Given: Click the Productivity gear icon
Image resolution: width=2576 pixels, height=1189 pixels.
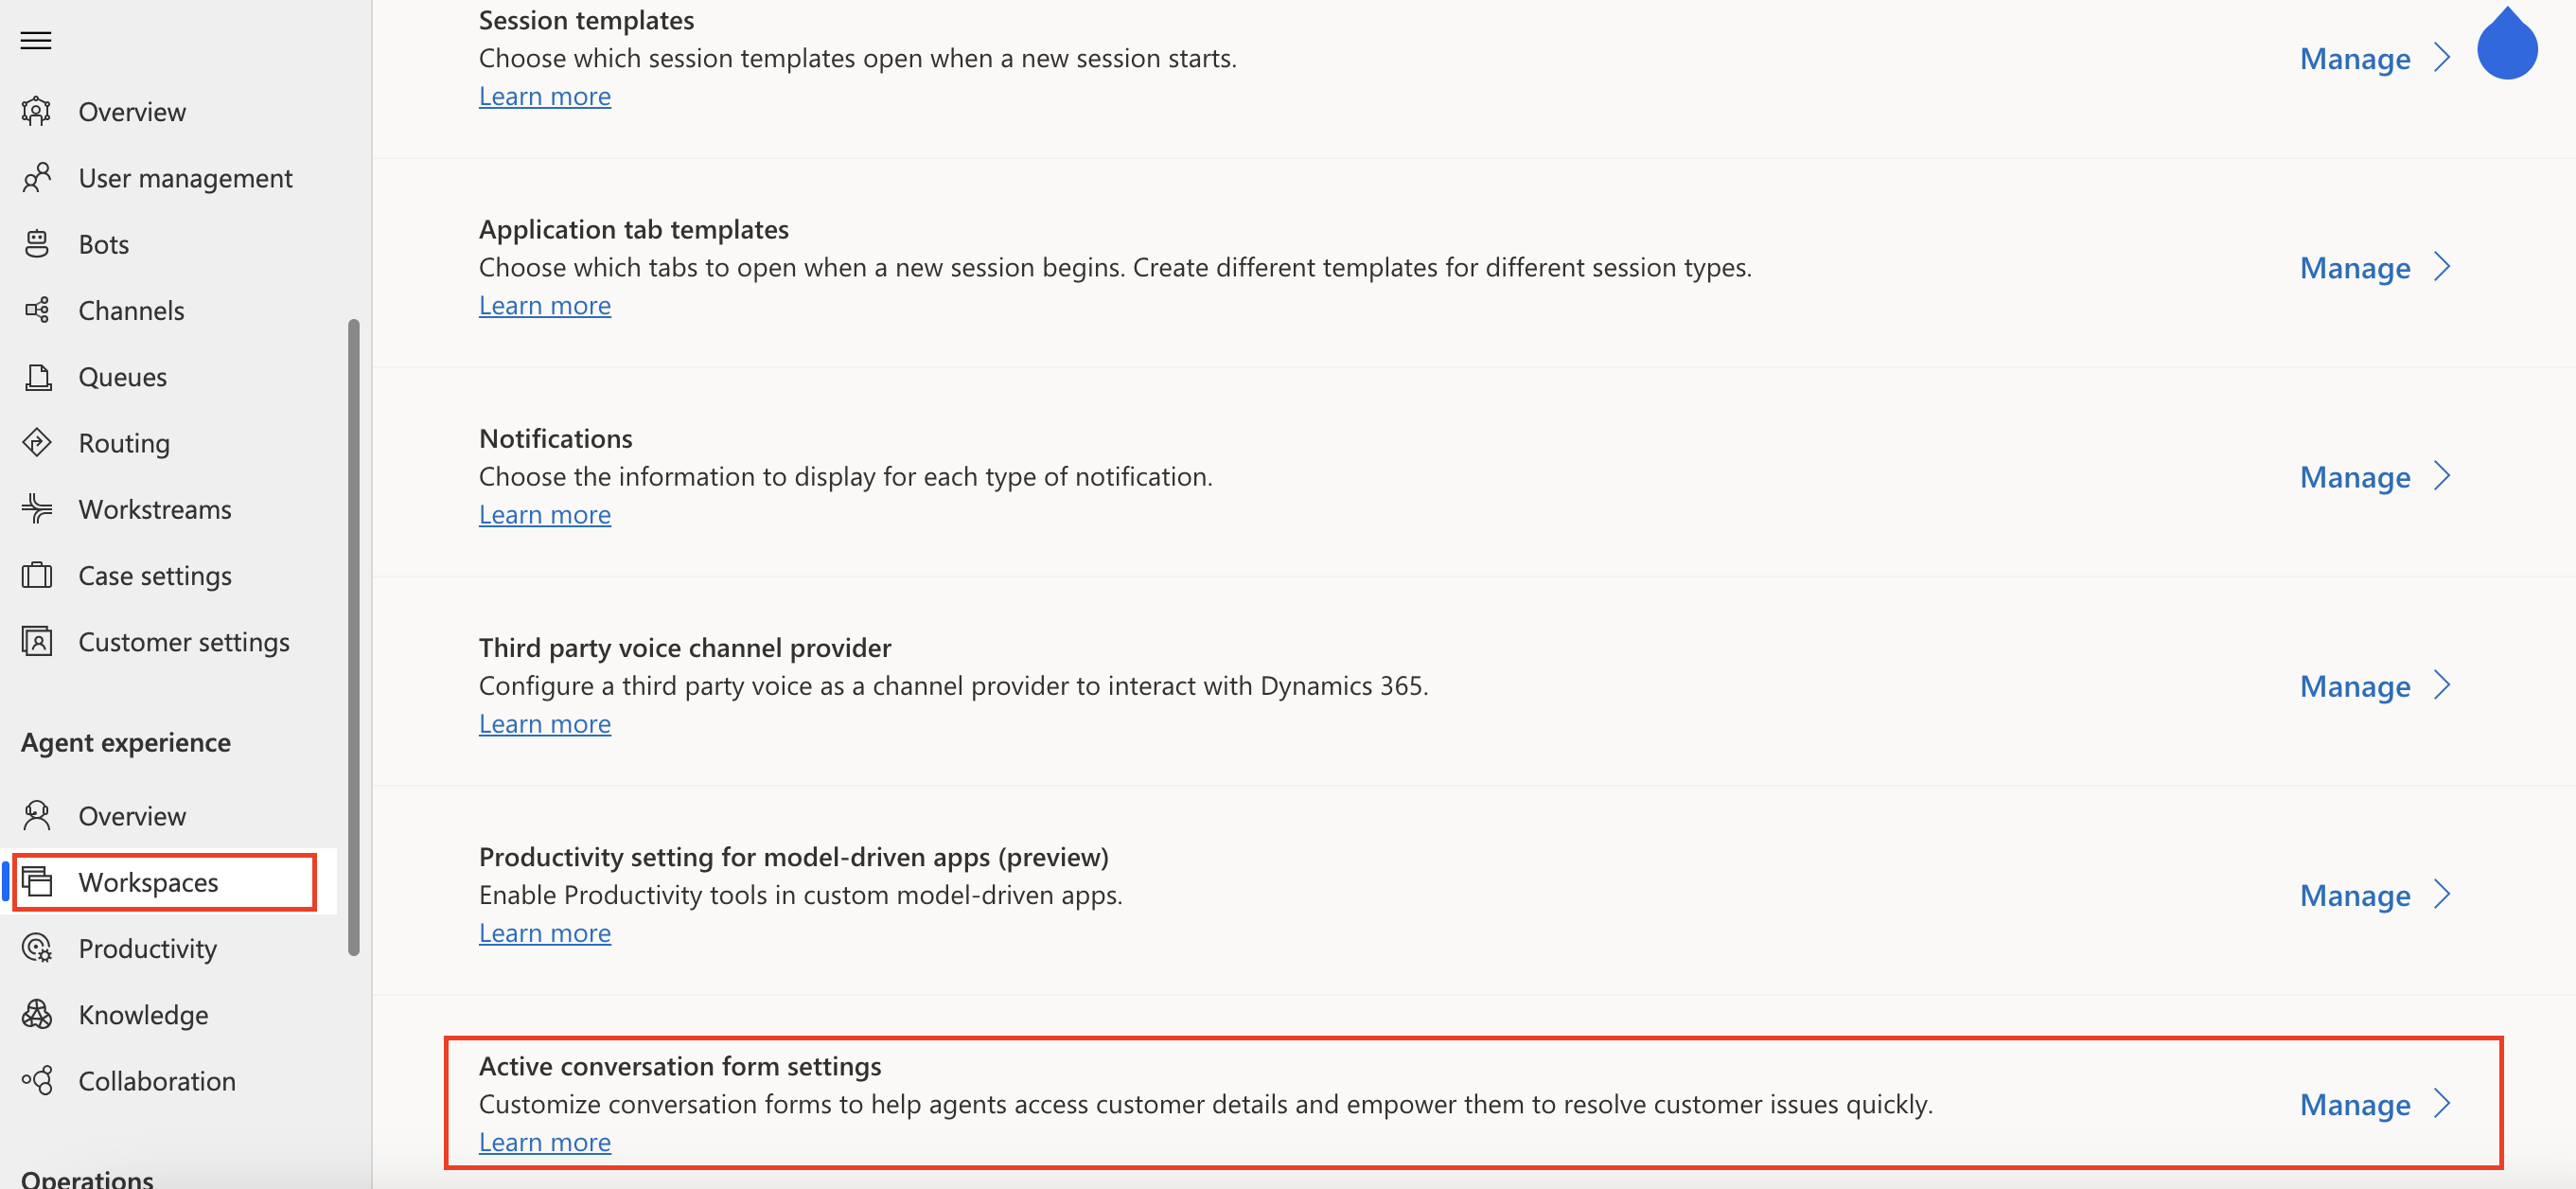Looking at the screenshot, I should click(37, 948).
